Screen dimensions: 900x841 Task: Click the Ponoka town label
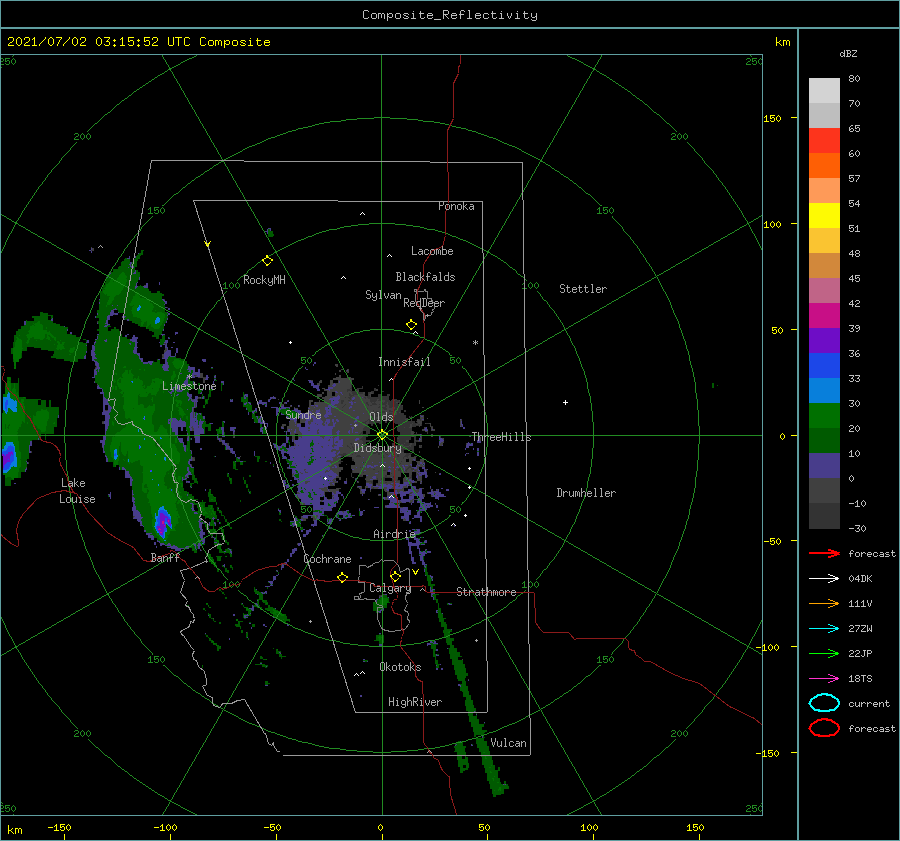click(x=456, y=206)
